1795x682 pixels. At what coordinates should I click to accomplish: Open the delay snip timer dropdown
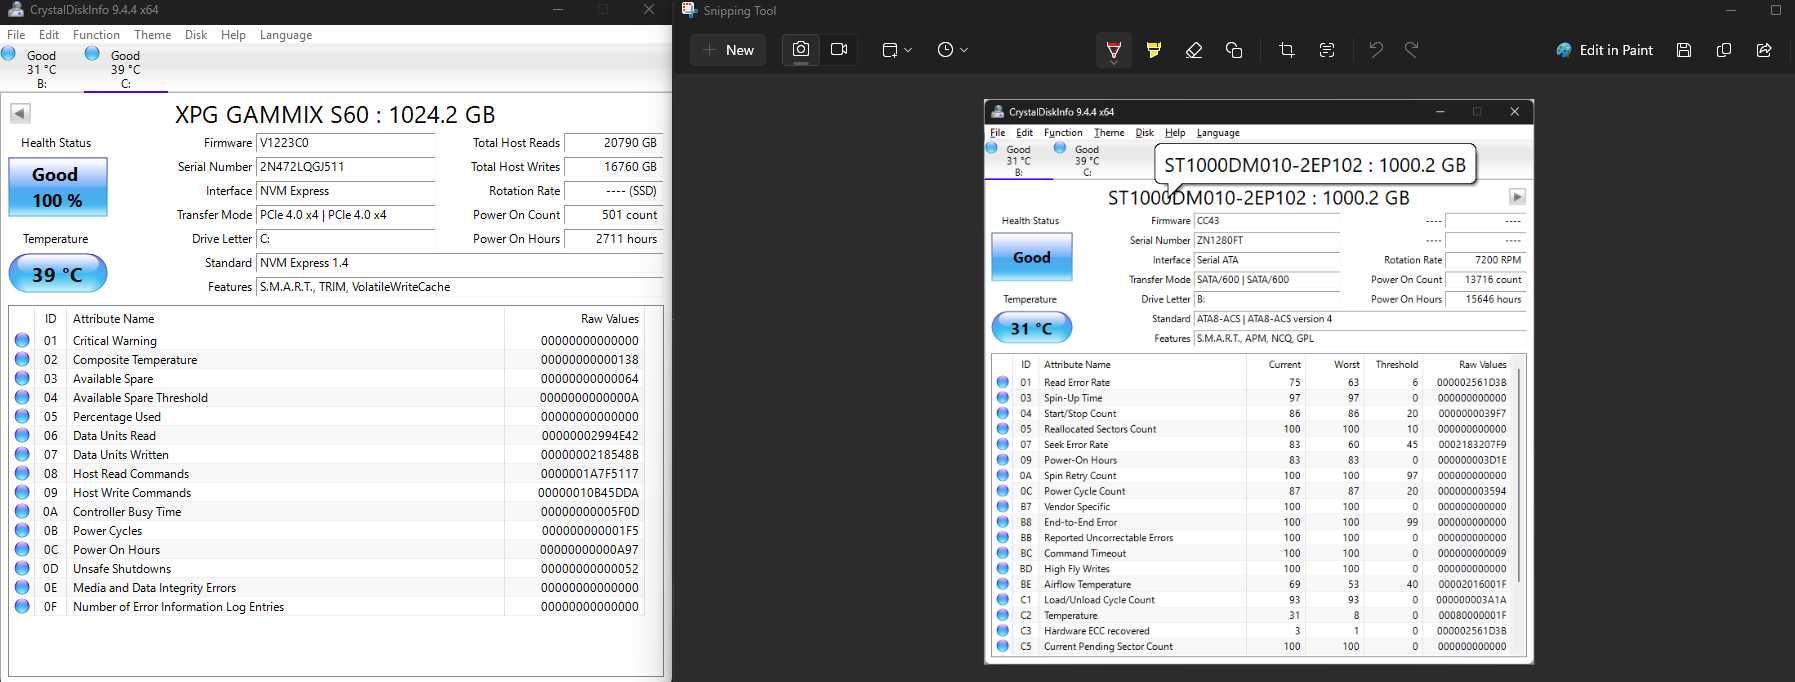coord(952,50)
